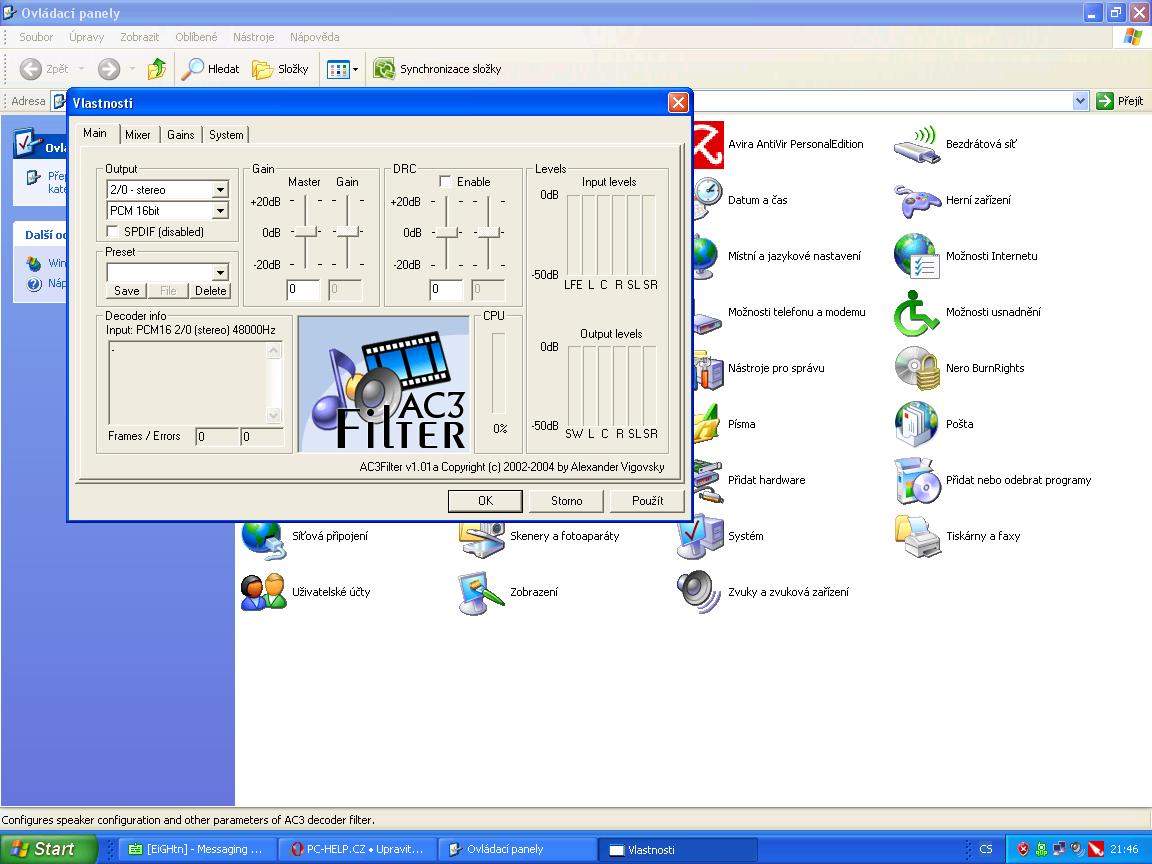
Task: Click the Master gain slider handle
Action: point(304,232)
